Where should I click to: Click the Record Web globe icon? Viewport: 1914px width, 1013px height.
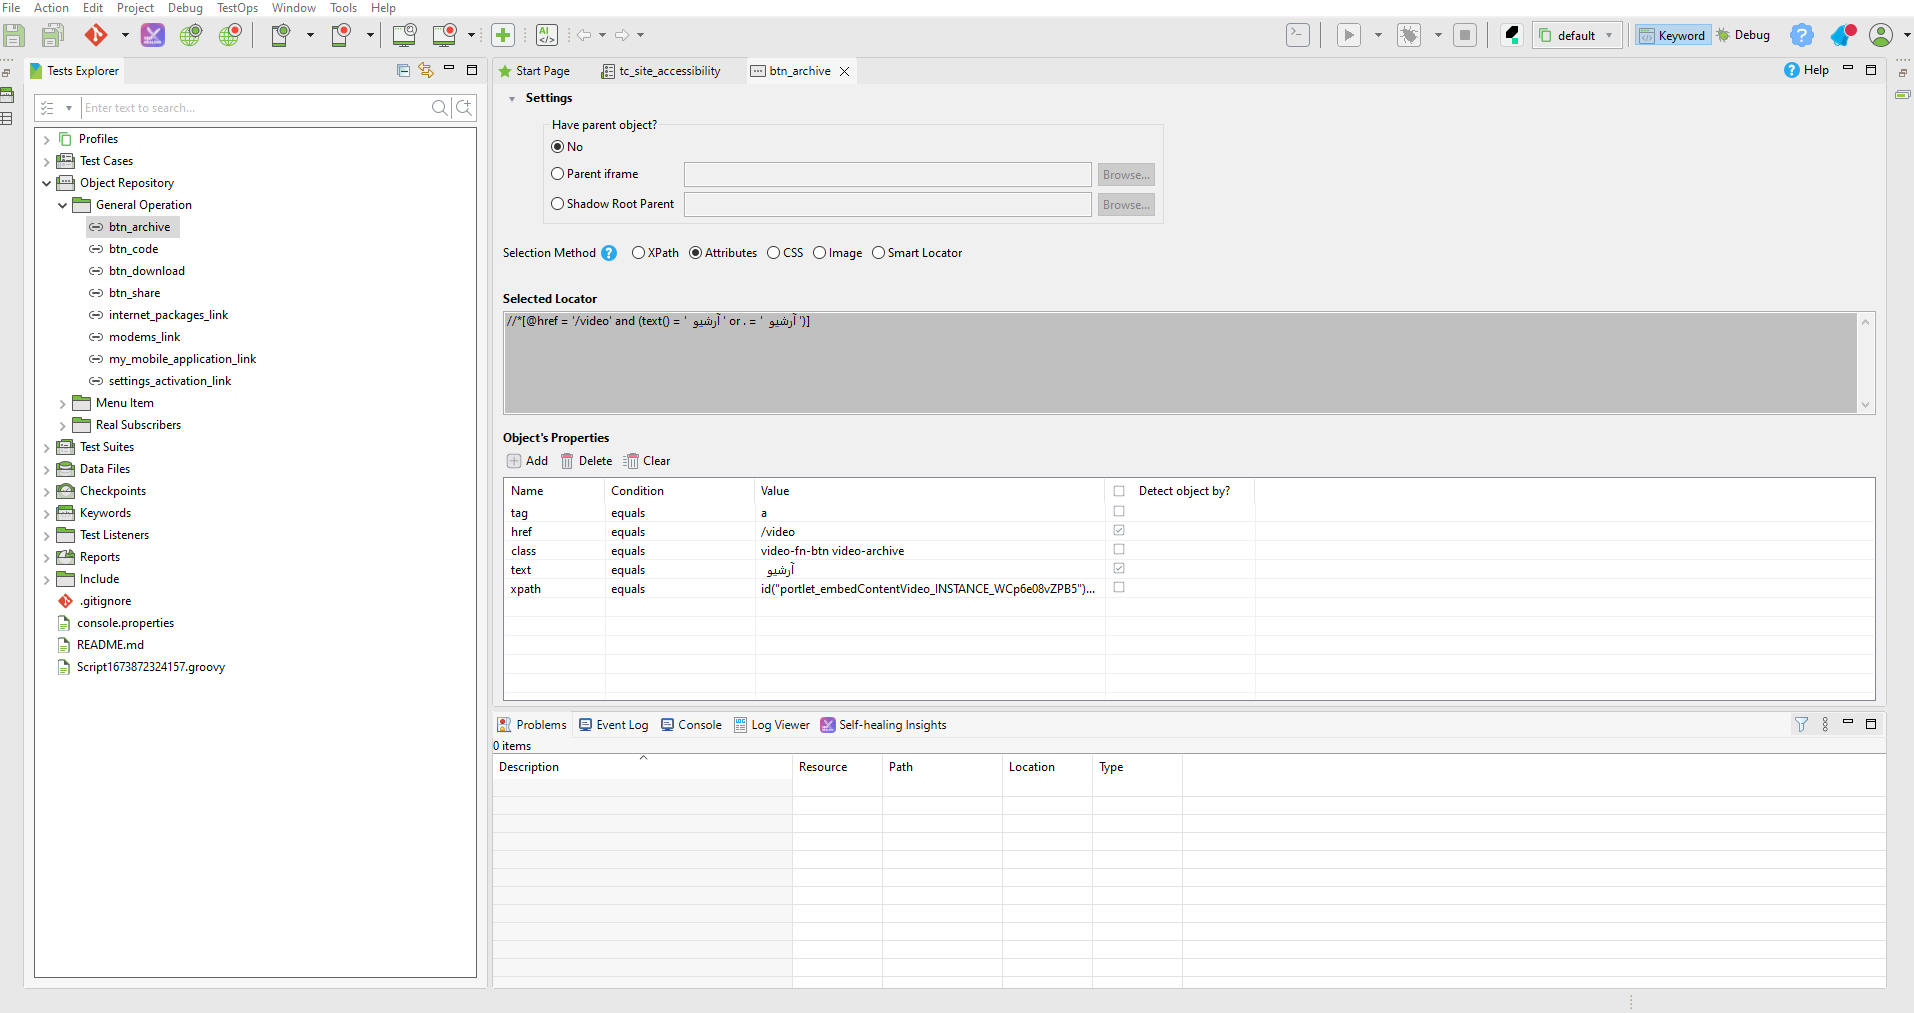click(x=230, y=35)
